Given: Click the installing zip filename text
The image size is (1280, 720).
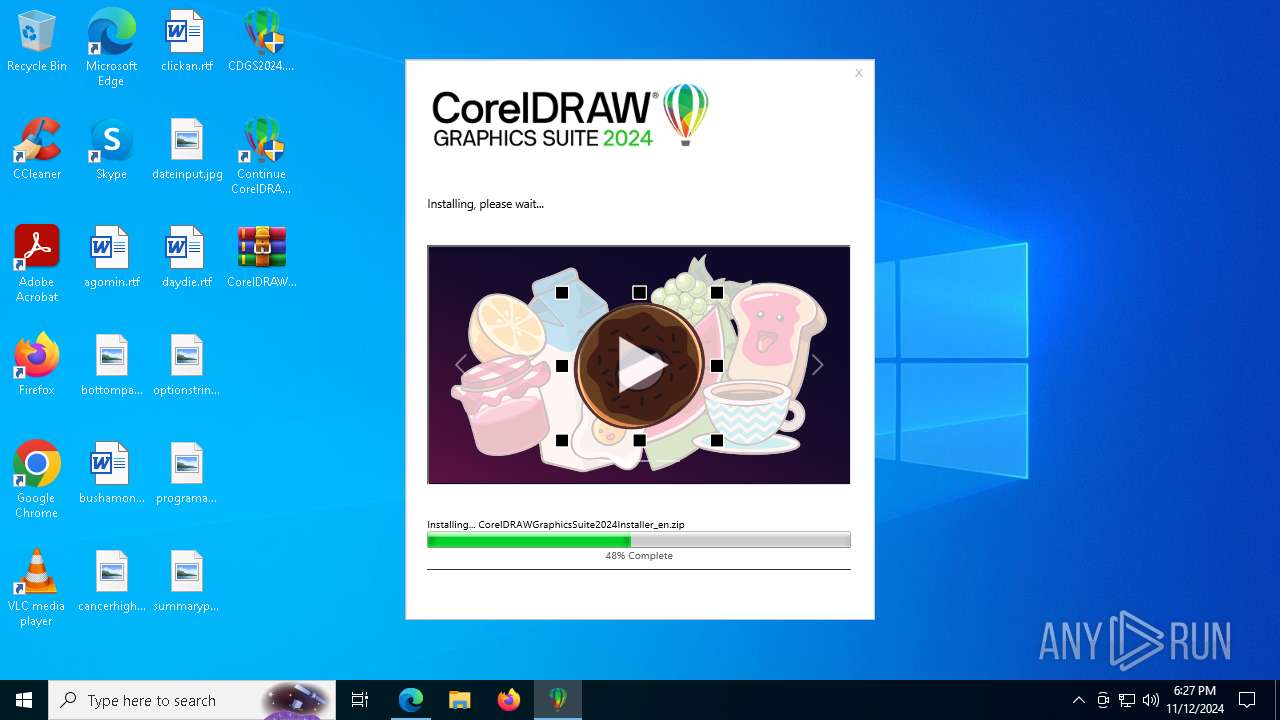Looking at the screenshot, I should tap(581, 524).
